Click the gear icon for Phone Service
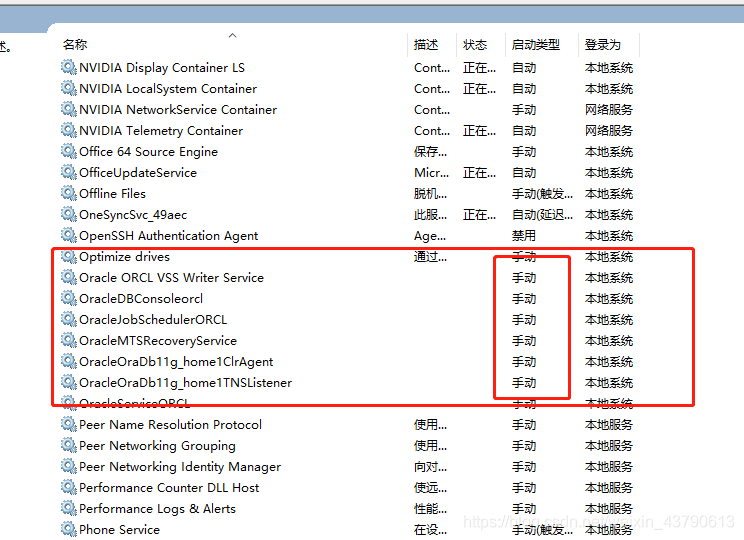Screen dimensions: 744x540 (x=69, y=529)
